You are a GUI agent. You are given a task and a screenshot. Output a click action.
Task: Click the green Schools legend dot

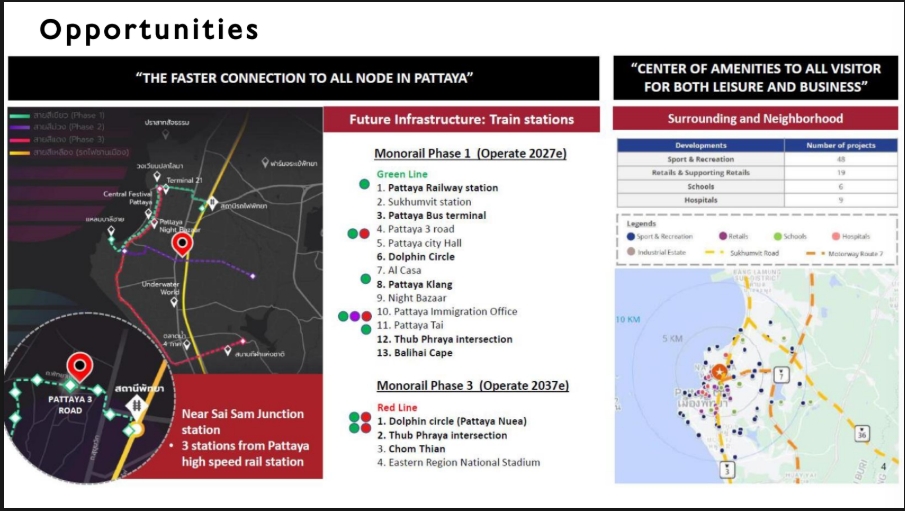tap(778, 237)
